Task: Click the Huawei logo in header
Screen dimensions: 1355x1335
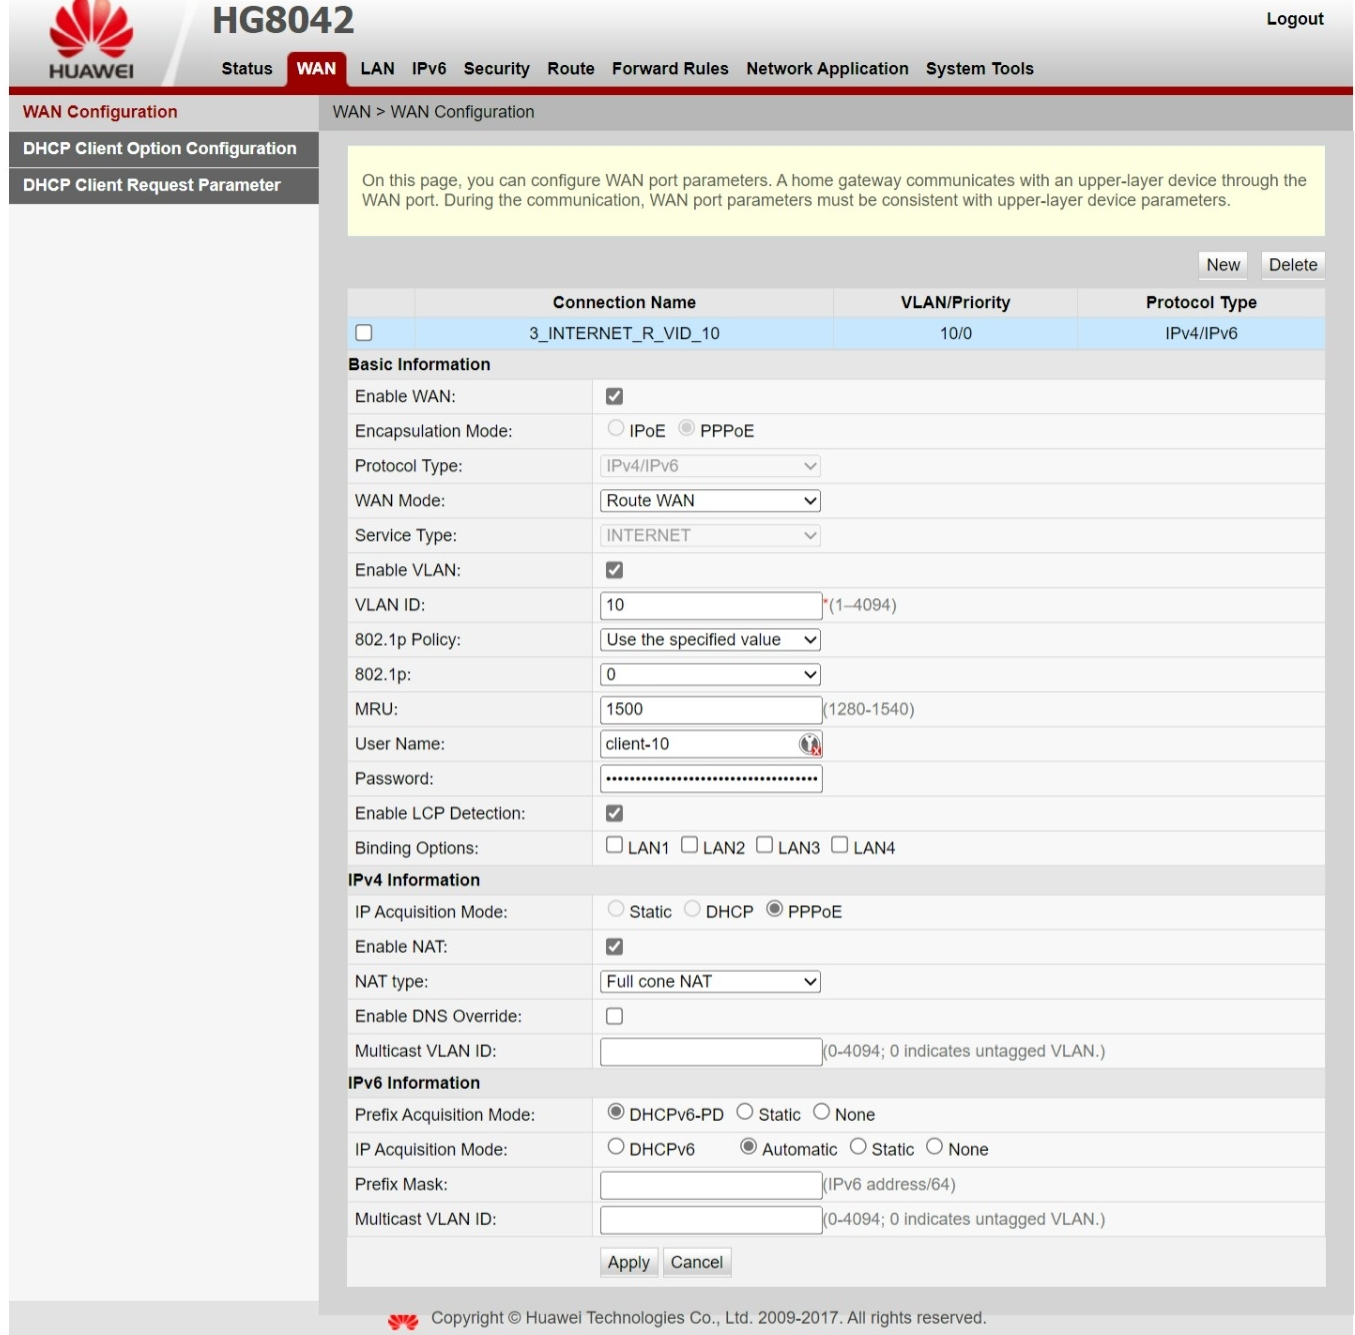Action: 91,42
